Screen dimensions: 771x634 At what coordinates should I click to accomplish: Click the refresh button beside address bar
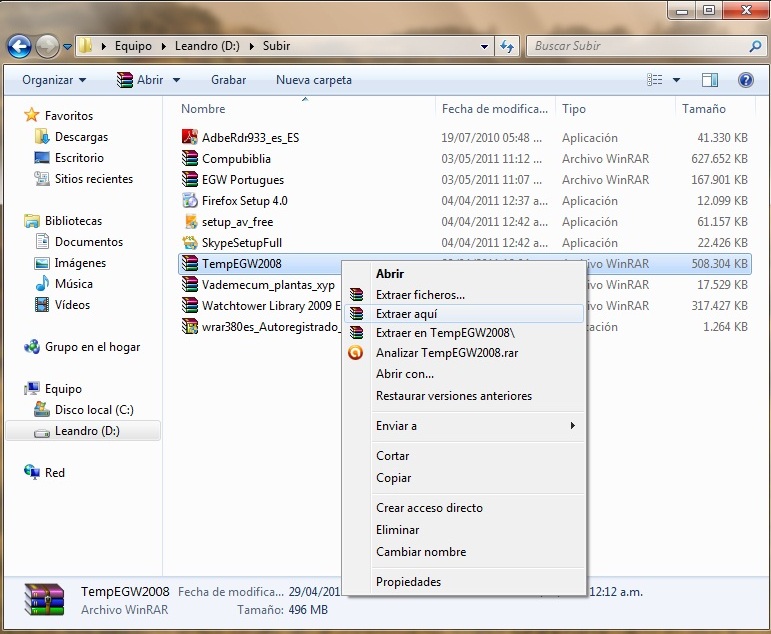point(507,46)
